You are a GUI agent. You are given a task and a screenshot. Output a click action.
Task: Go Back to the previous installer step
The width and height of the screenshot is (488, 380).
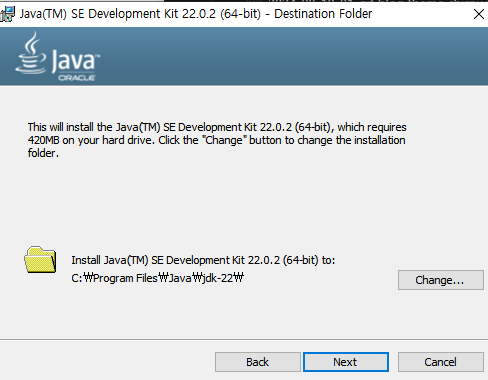(258, 362)
